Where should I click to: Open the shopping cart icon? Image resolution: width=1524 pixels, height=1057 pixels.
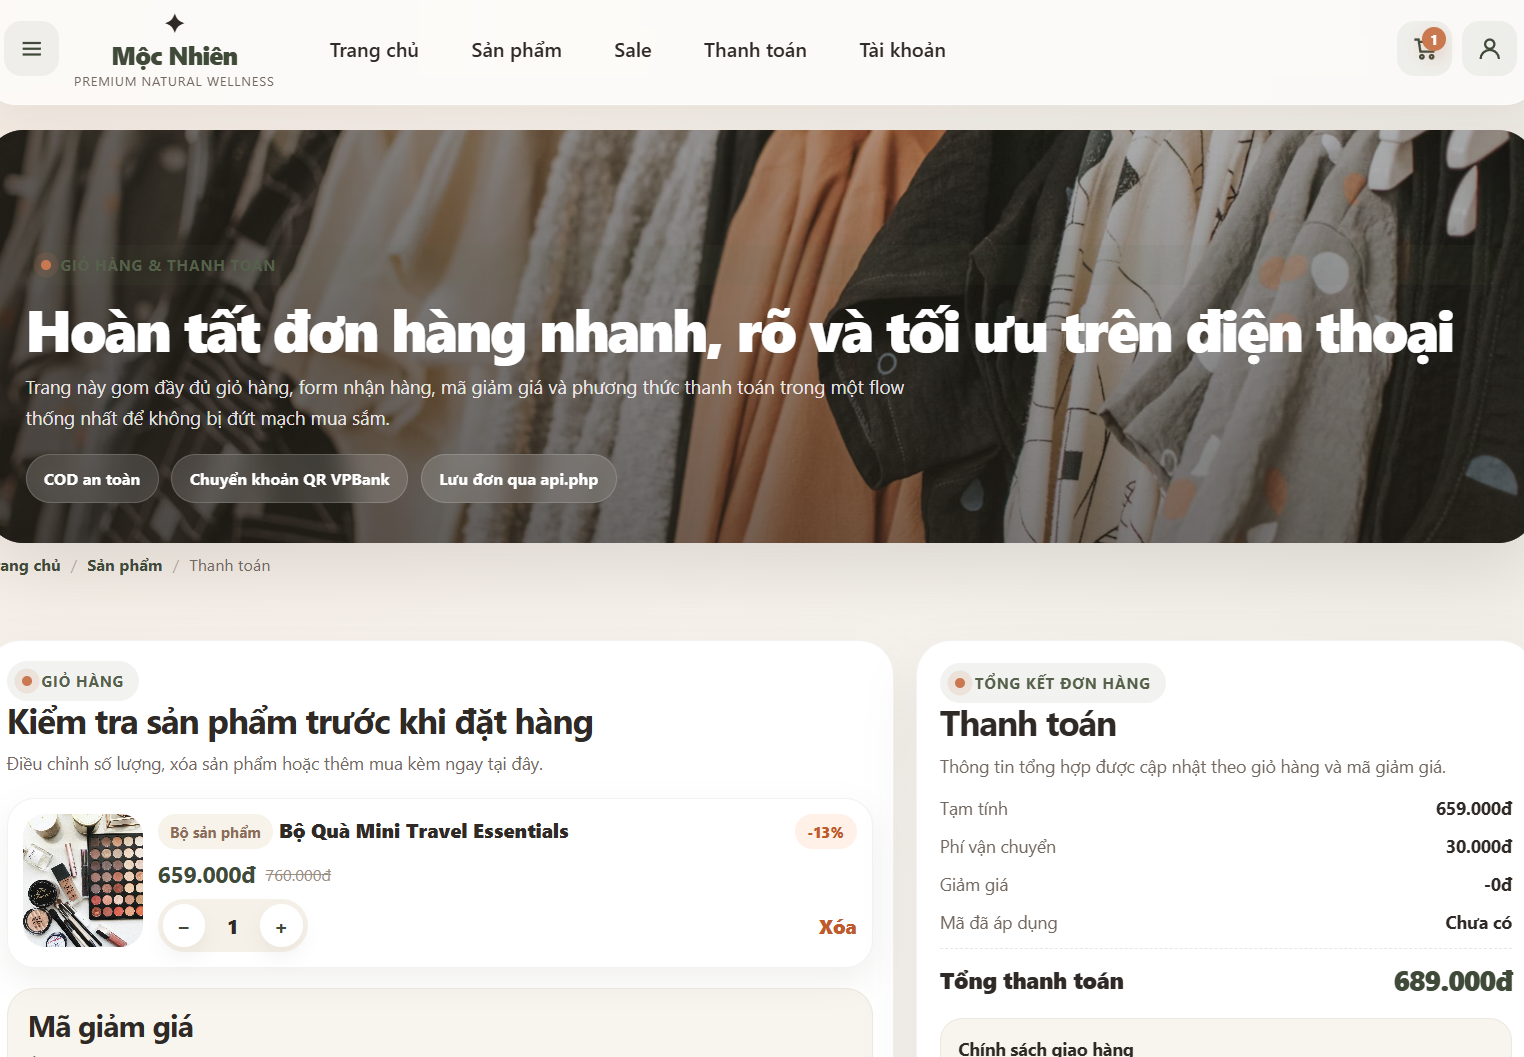[x=1422, y=48]
